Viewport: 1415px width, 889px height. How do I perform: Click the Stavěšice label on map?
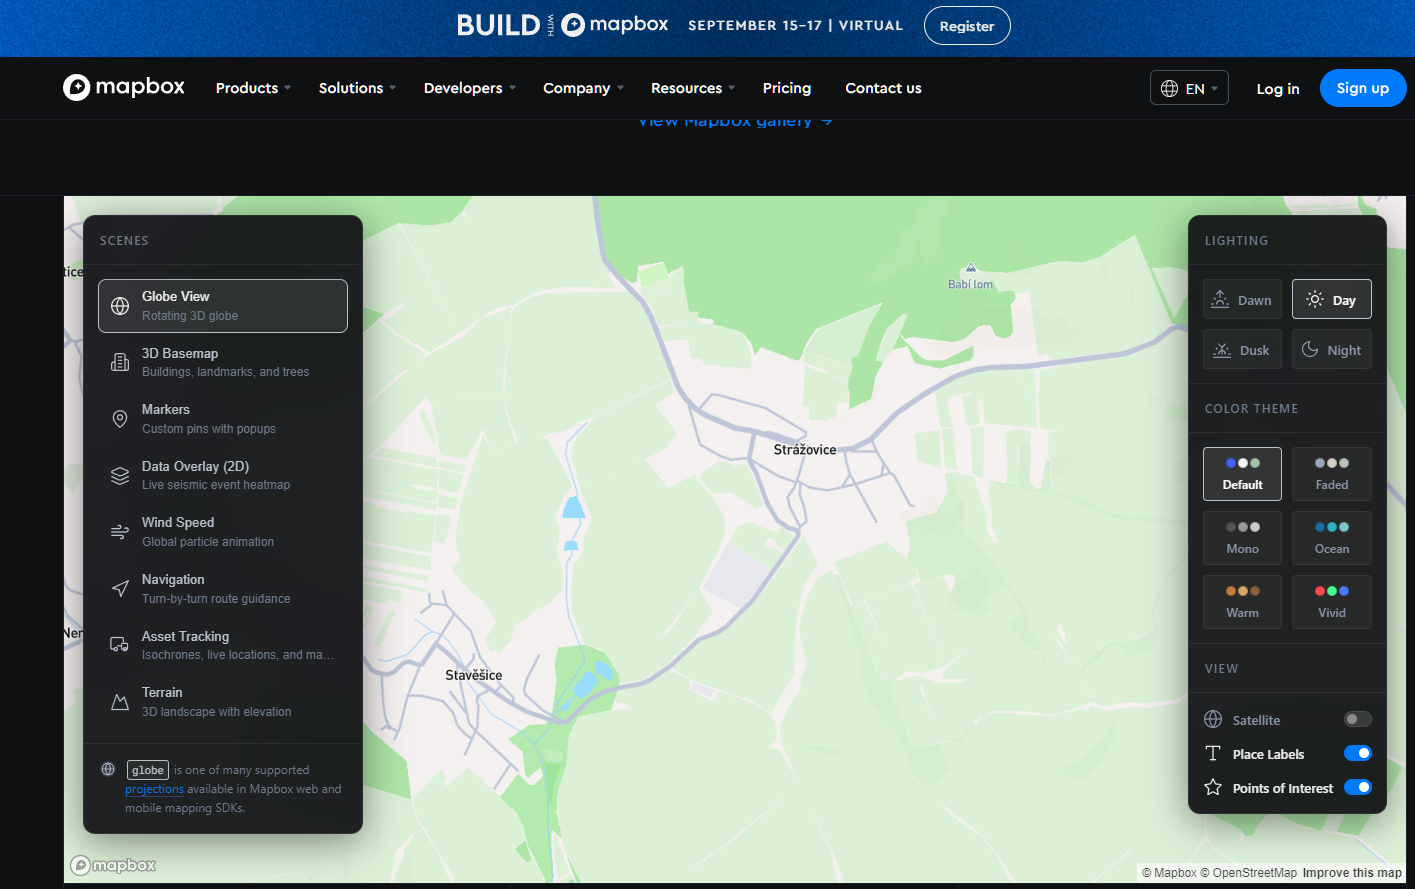474,675
